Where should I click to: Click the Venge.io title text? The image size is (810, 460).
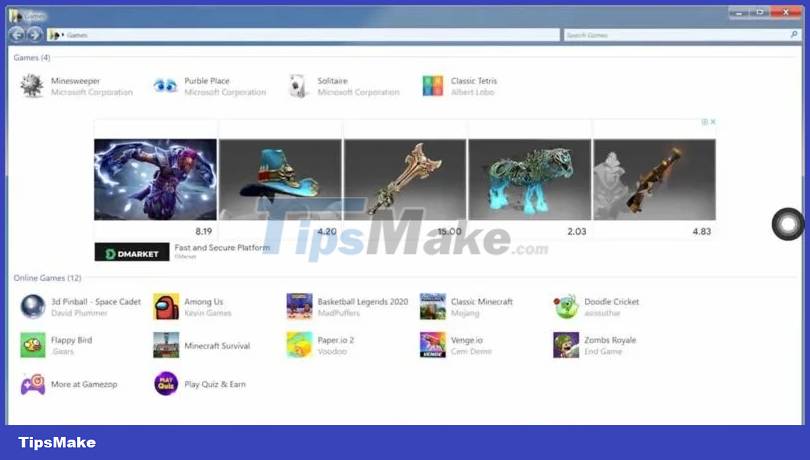[466, 340]
